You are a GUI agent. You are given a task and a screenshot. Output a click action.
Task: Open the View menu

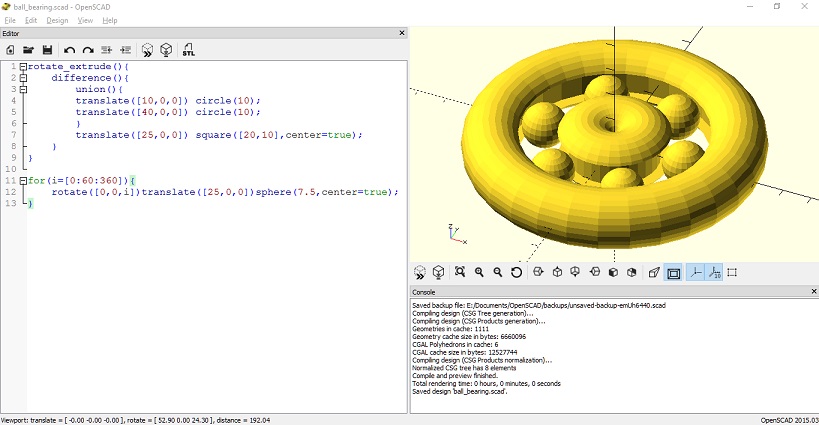(85, 20)
